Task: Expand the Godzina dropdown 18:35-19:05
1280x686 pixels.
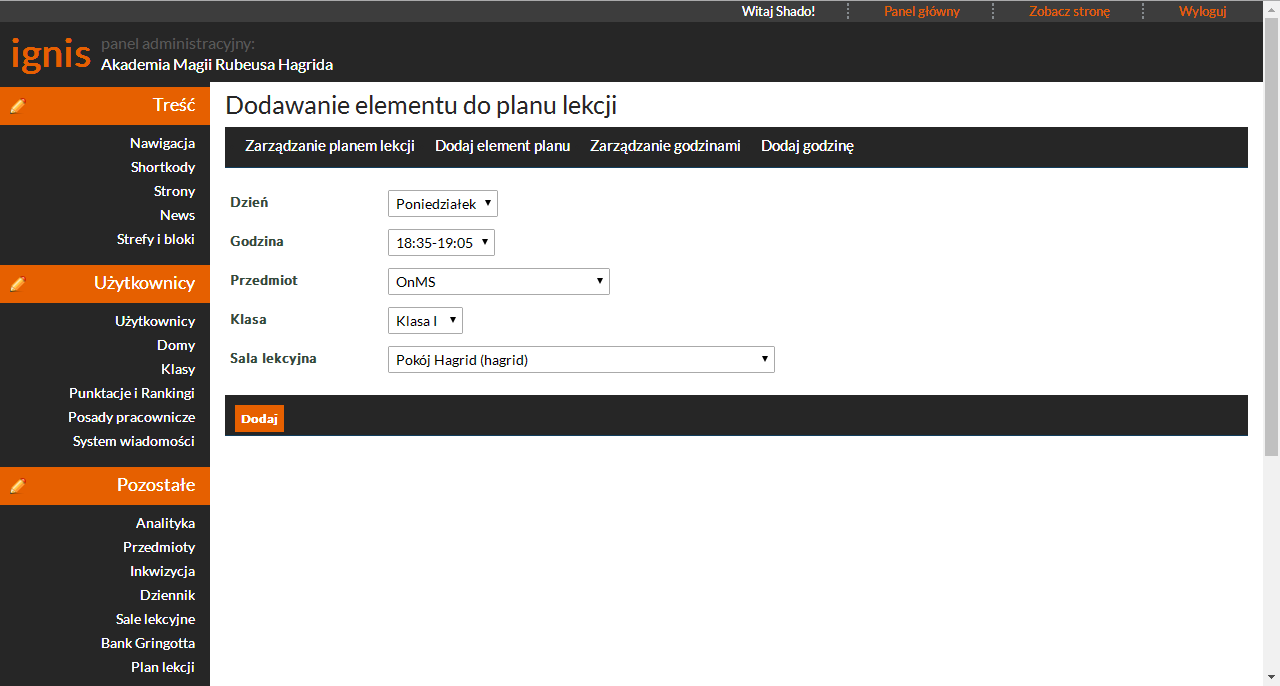Action: 441,242
